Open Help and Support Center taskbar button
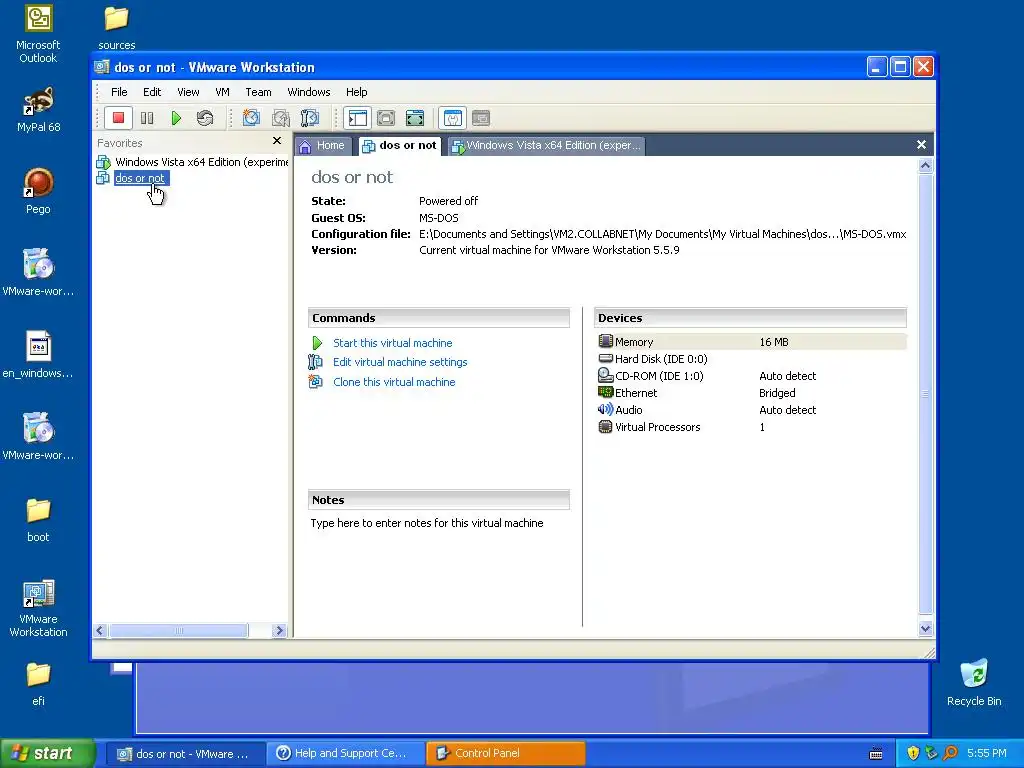Image resolution: width=1024 pixels, height=768 pixels. pos(346,754)
